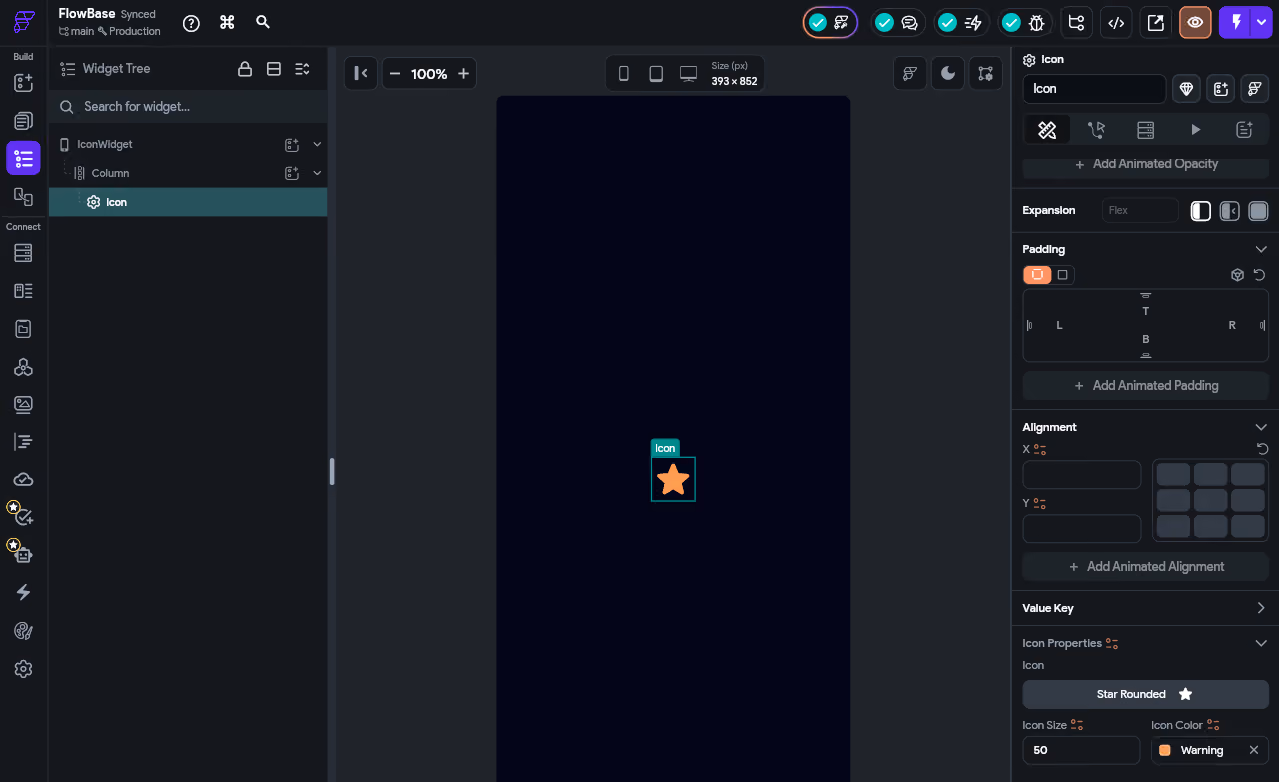1279x782 pixels.
Task: Open the help question mark icon
Action: [191, 22]
